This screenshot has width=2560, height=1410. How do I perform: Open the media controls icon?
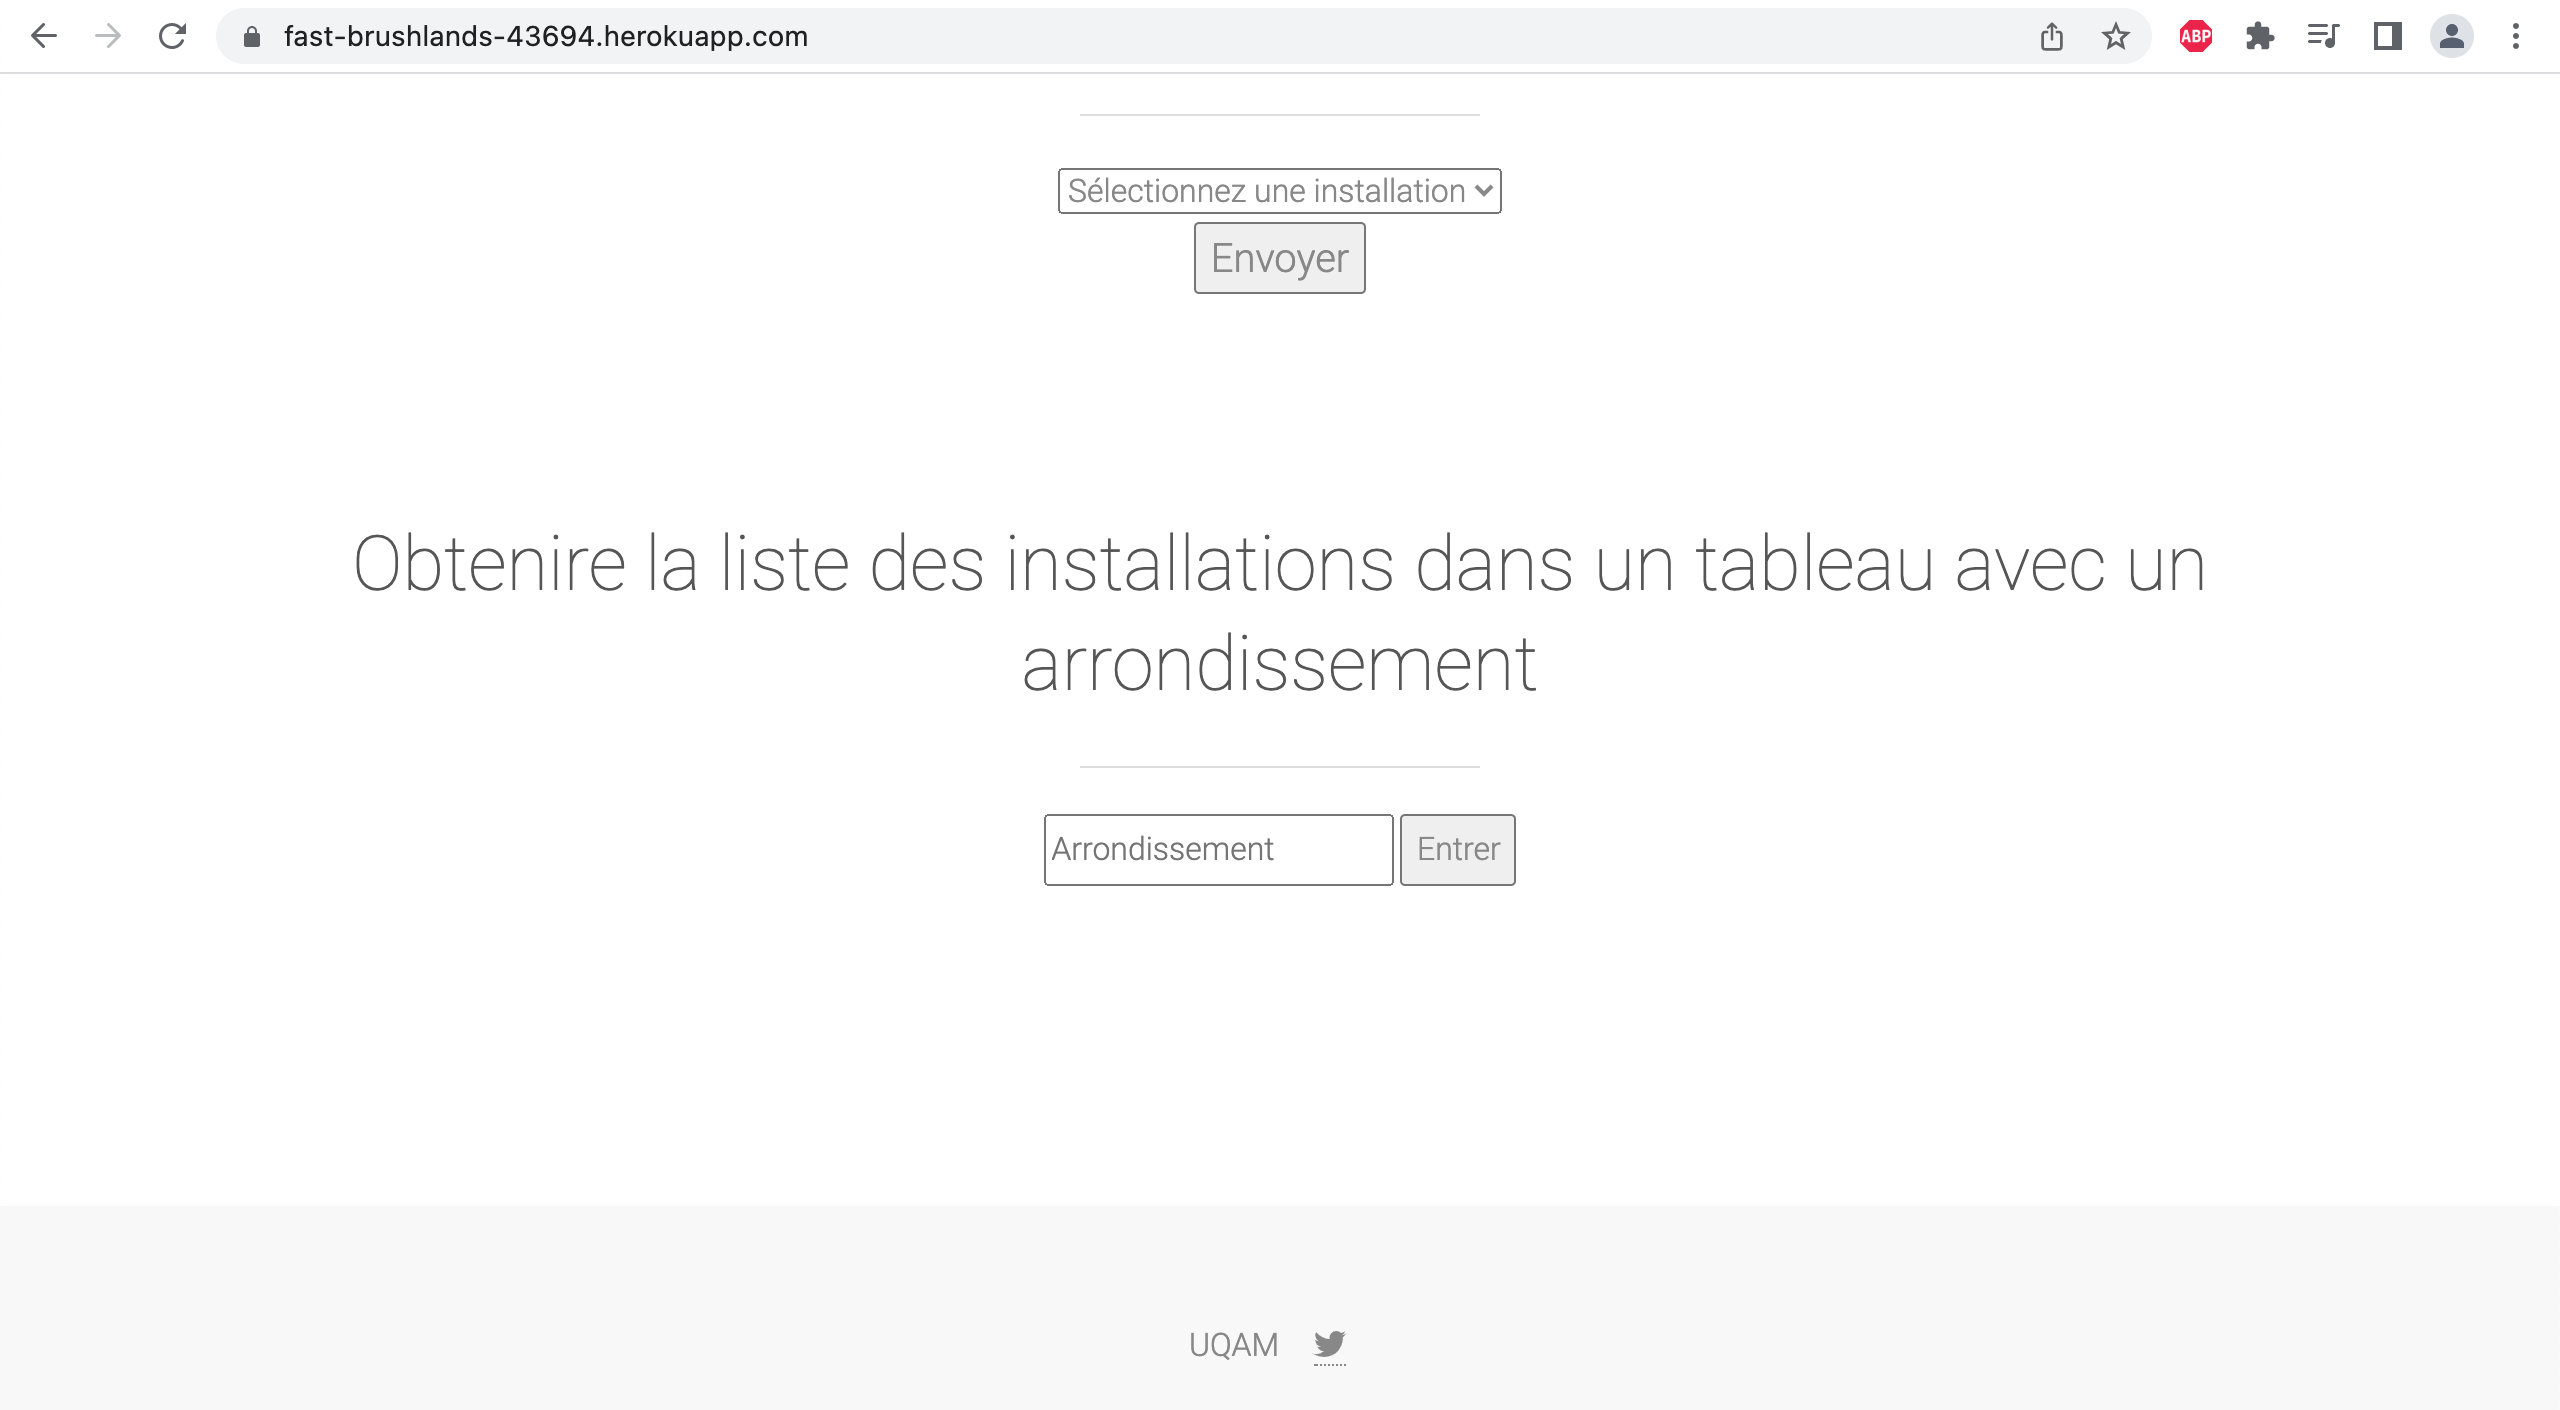click(2323, 37)
